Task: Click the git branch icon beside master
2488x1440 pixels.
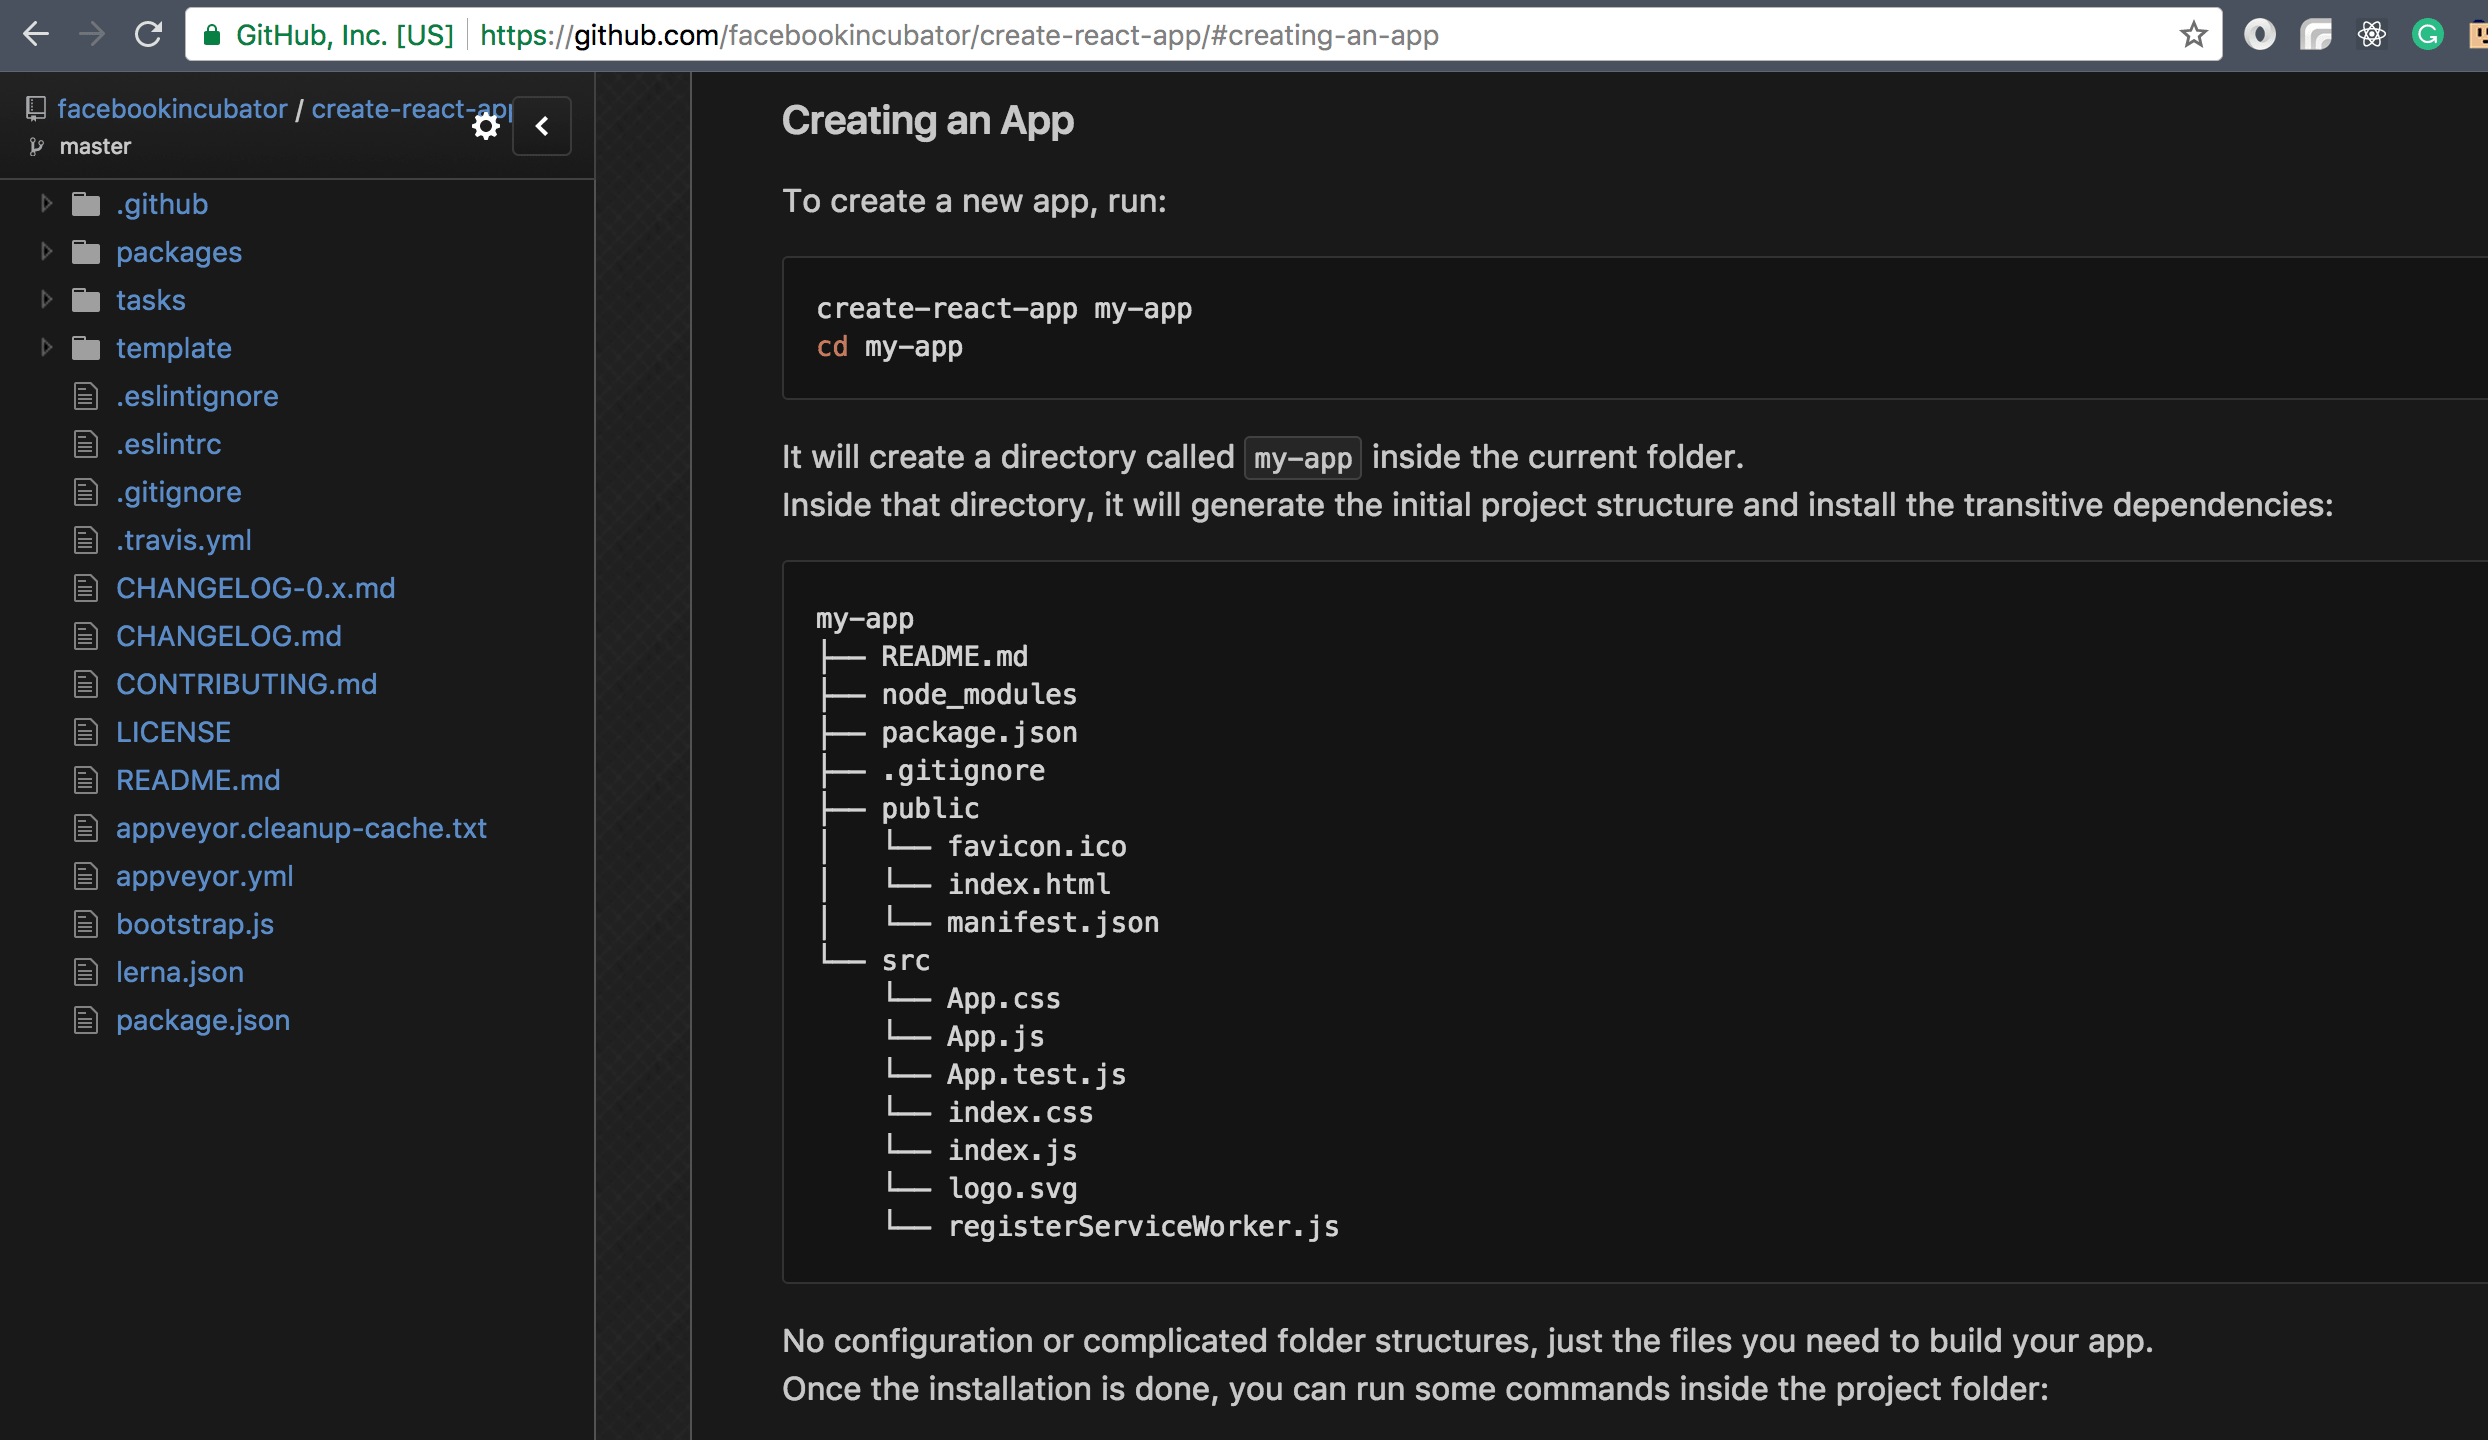Action: tap(37, 147)
